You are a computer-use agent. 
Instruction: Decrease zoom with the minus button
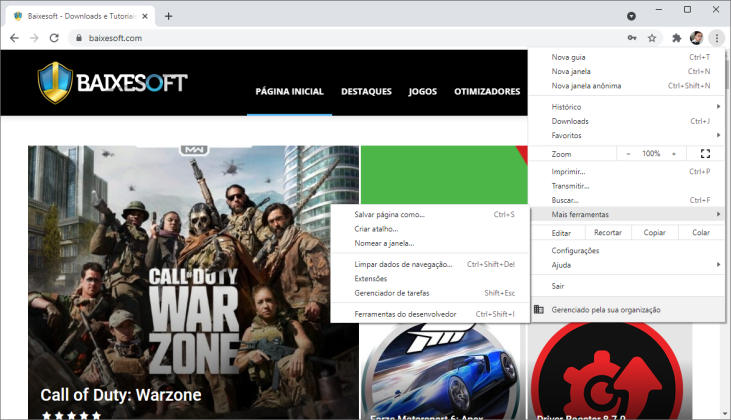click(x=628, y=153)
